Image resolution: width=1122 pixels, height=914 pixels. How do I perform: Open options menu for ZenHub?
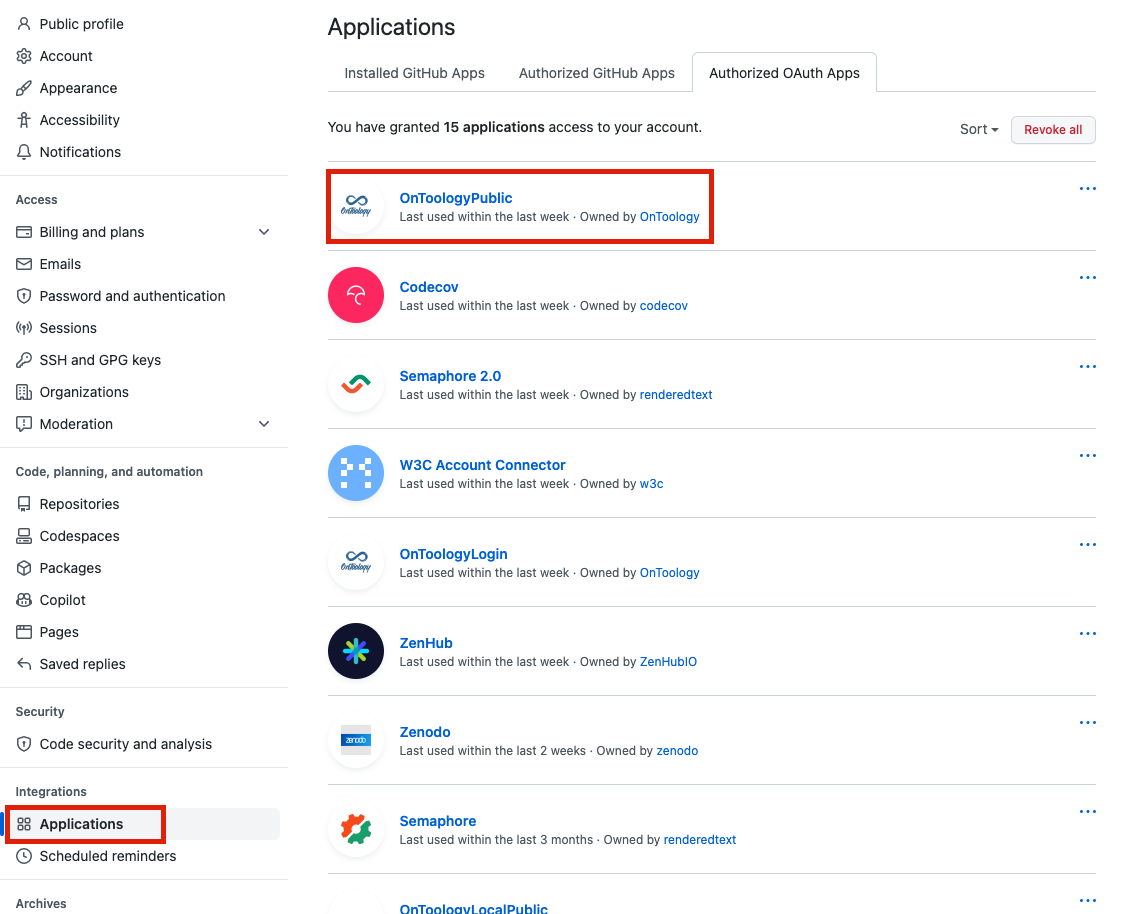(x=1088, y=633)
